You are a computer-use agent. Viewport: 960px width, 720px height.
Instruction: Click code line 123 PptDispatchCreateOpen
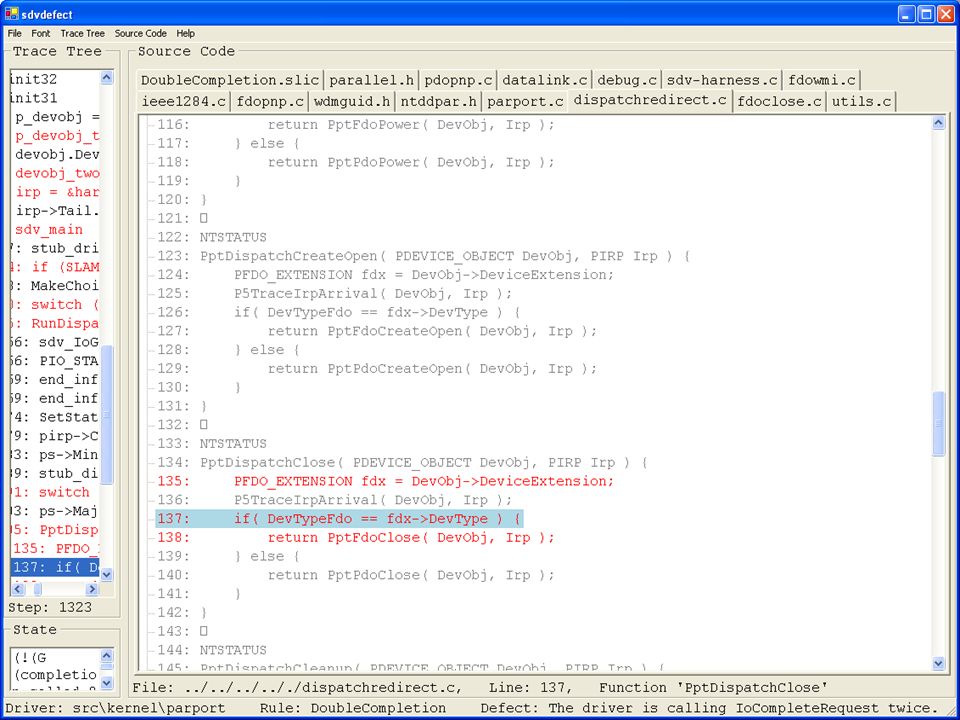(x=422, y=256)
